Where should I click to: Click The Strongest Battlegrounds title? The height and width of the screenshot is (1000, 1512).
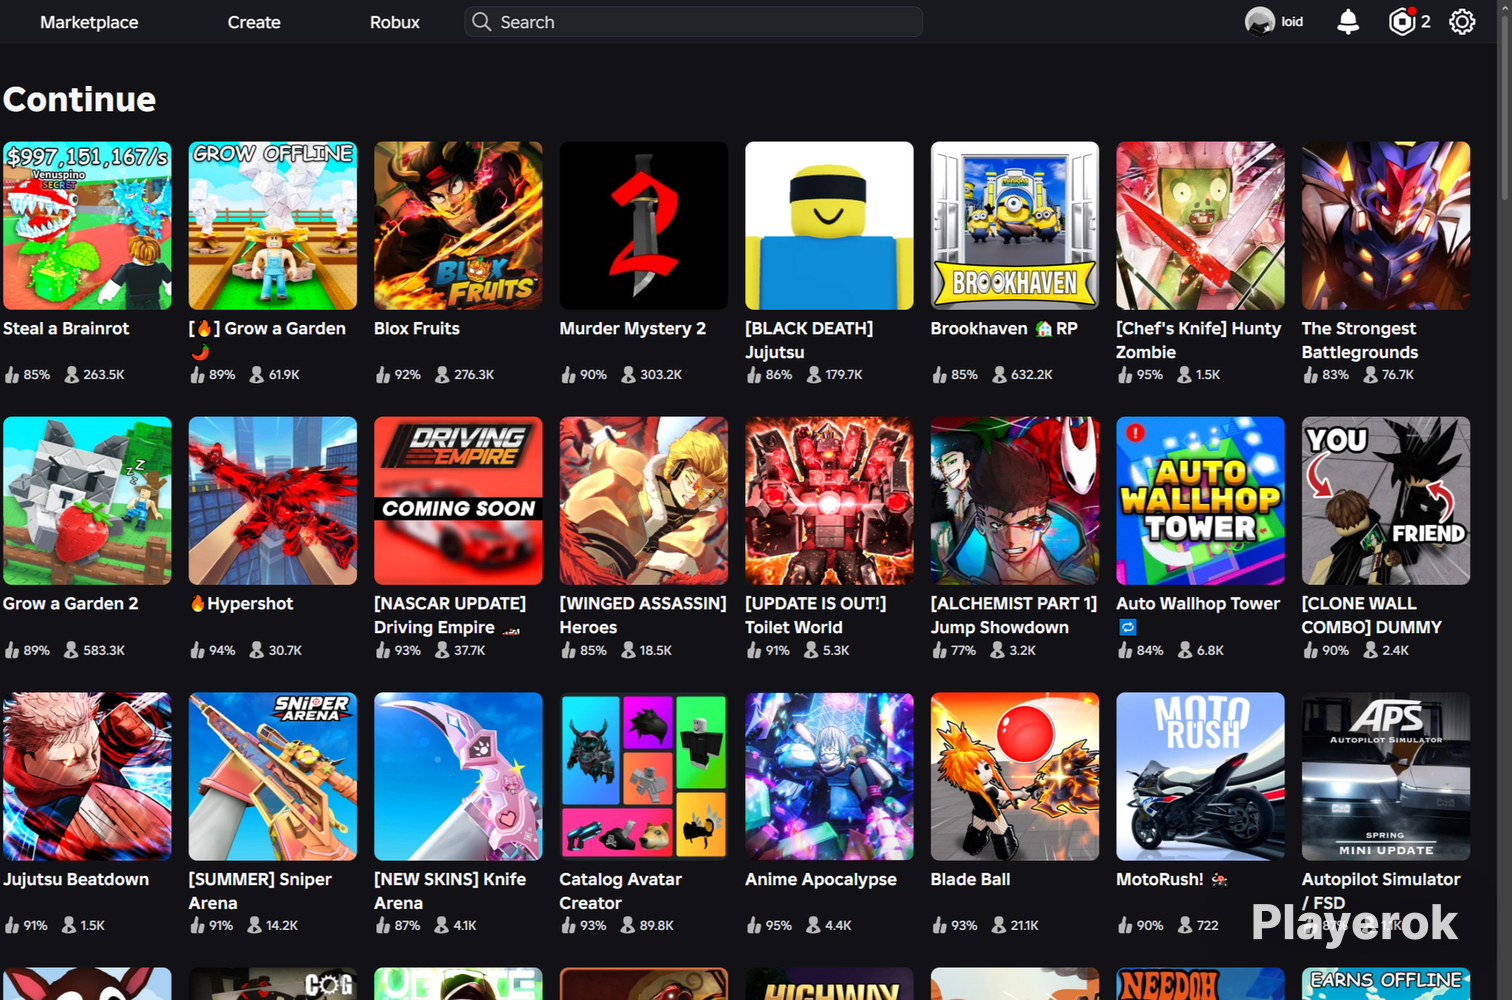coord(1360,340)
